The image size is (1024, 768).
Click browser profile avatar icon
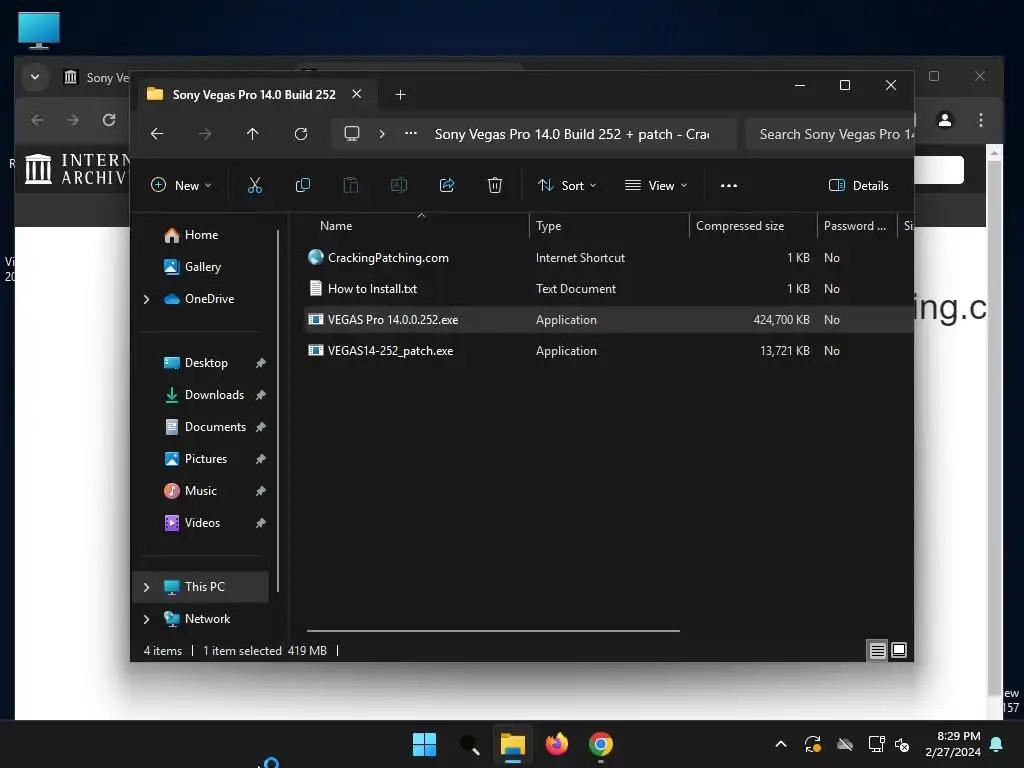pos(944,120)
